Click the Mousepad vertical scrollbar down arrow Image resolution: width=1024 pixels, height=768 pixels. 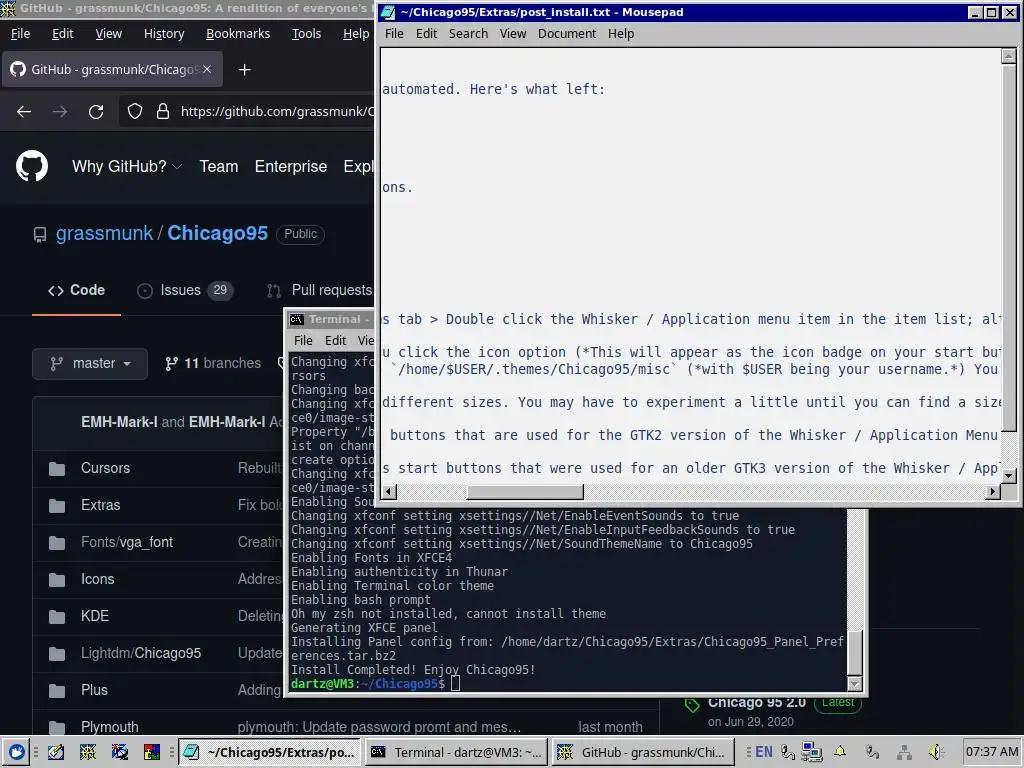pyautogui.click(x=1008, y=476)
